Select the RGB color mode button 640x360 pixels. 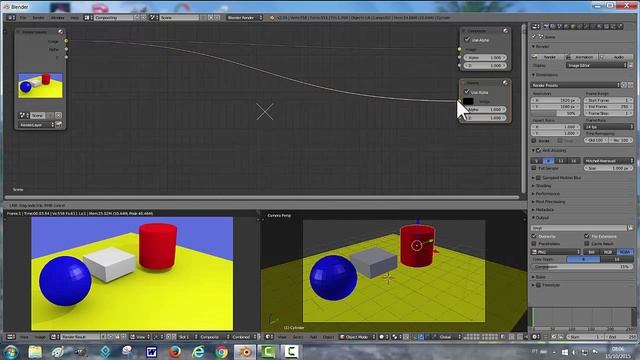tap(608, 252)
